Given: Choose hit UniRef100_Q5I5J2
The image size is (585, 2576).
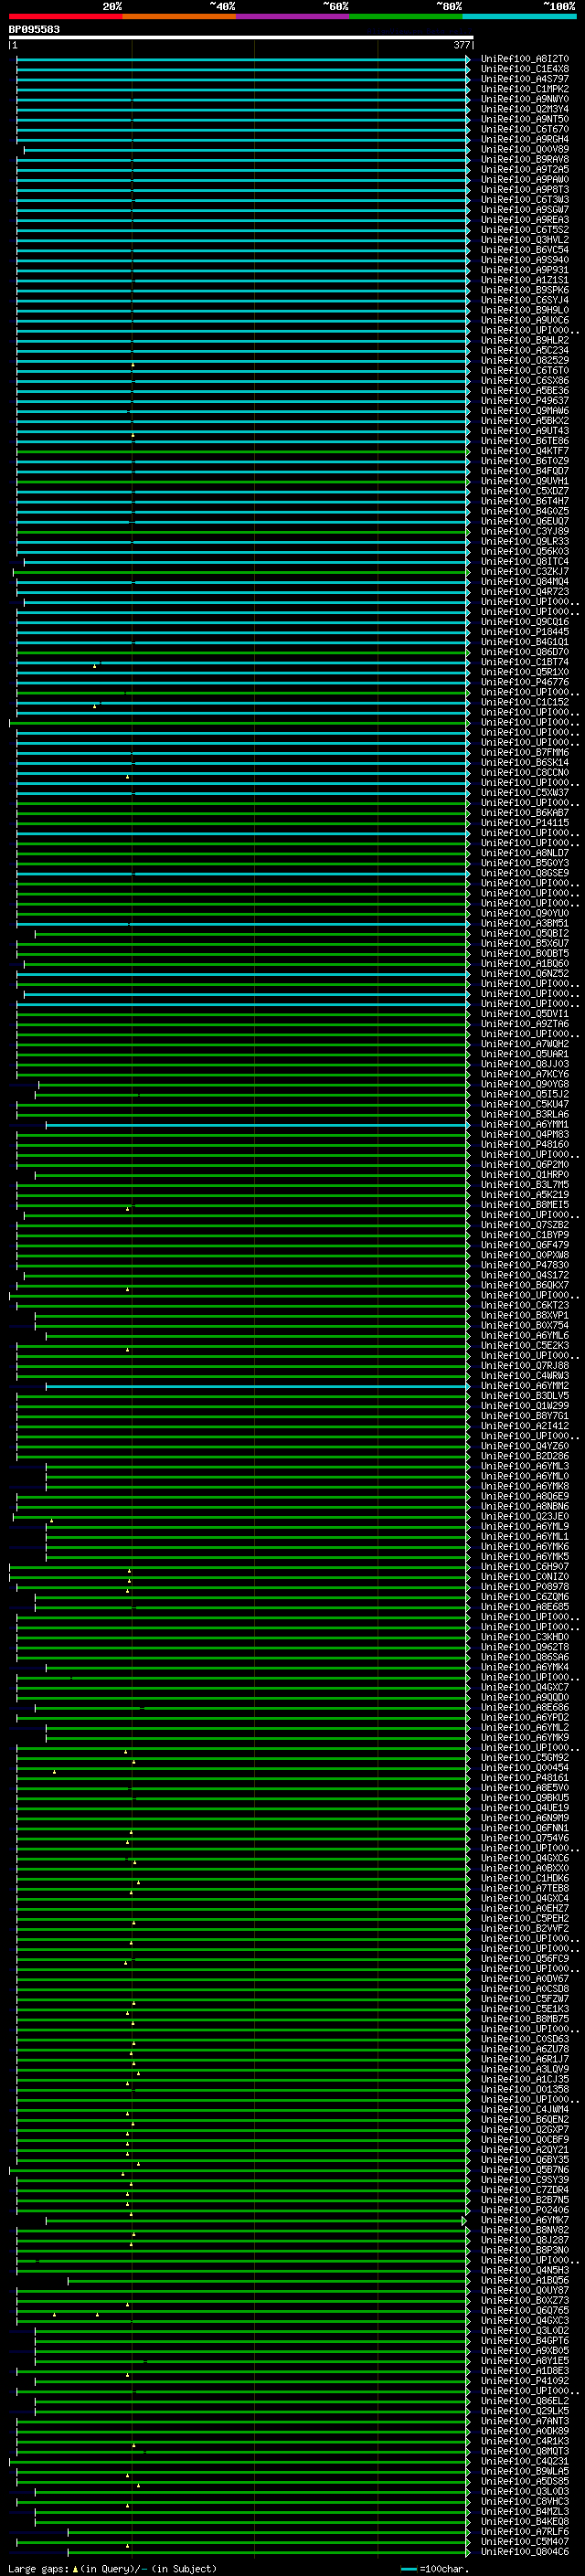Looking at the screenshot, I should (x=525, y=1094).
